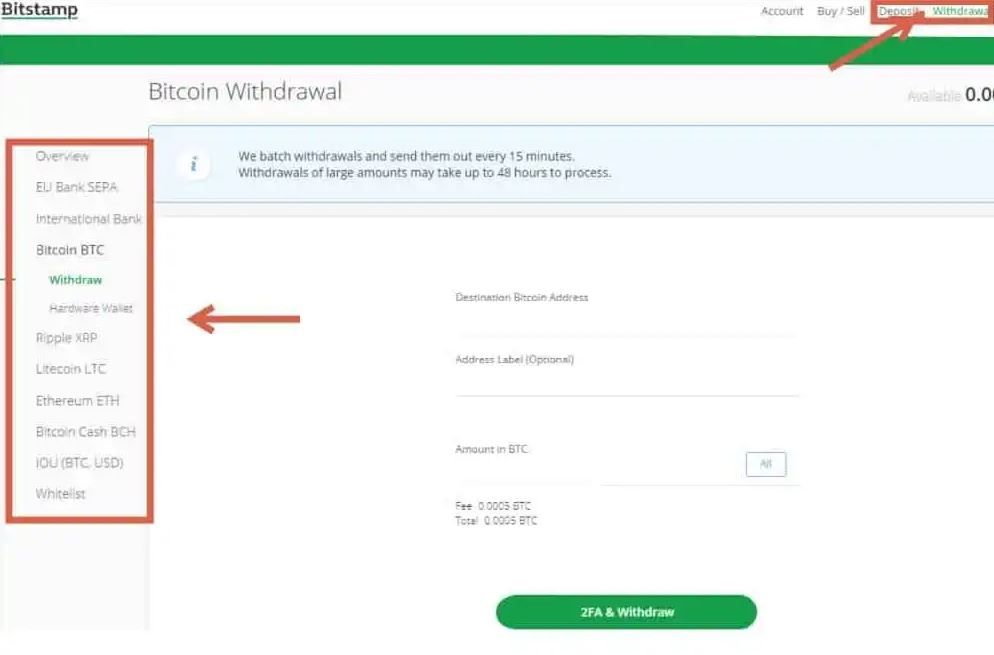The width and height of the screenshot is (994, 655).
Task: Open the Hardware Wallet option
Action: point(91,308)
